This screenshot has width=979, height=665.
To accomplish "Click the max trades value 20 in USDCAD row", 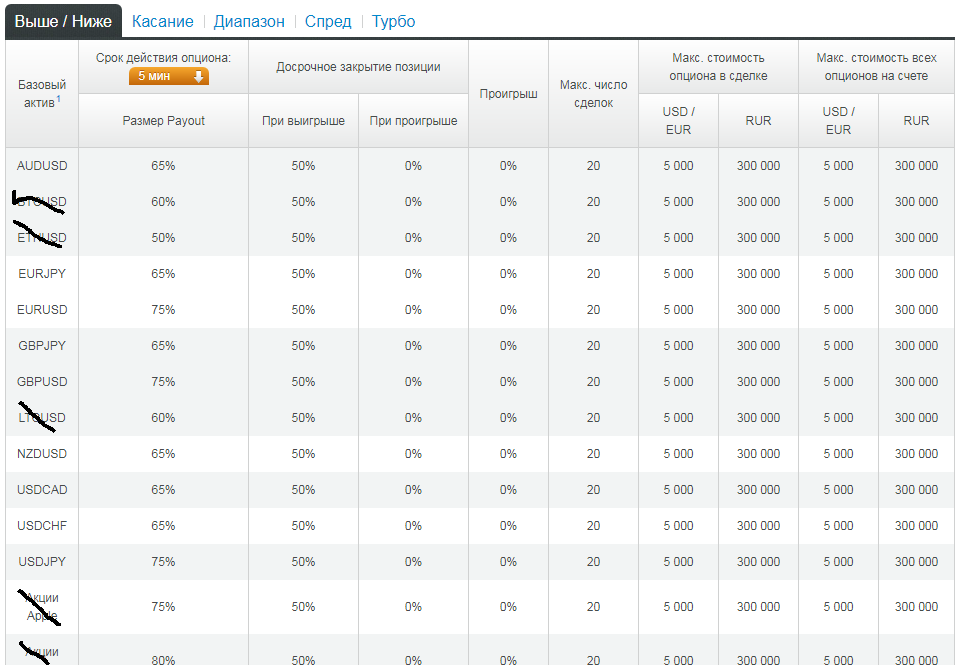I will coord(593,490).
